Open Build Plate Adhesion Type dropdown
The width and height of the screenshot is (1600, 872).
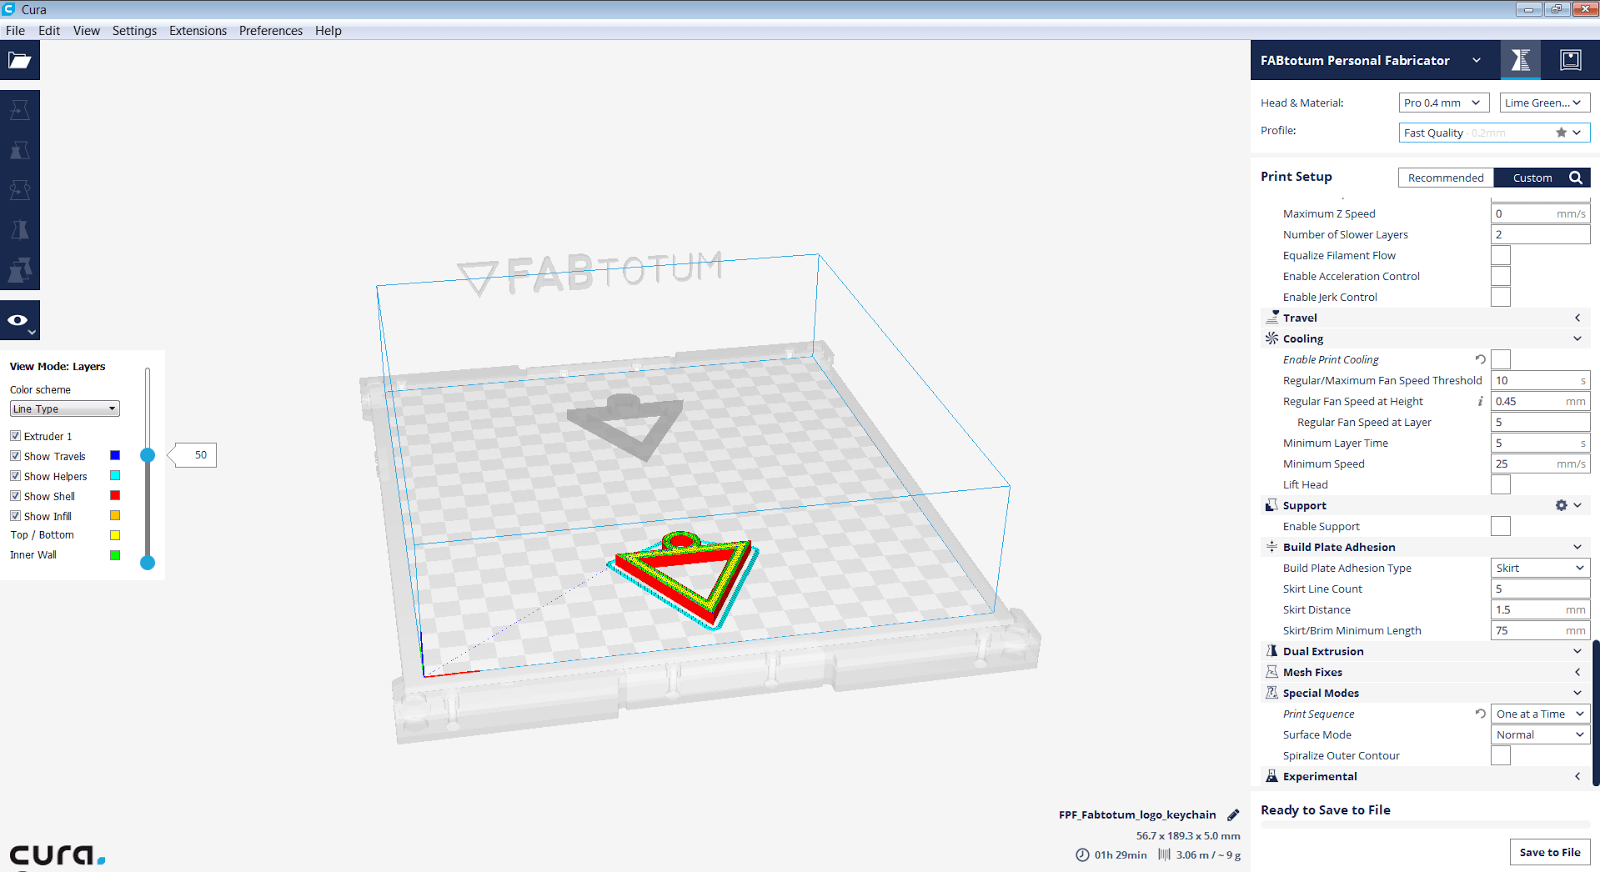[1540, 568]
